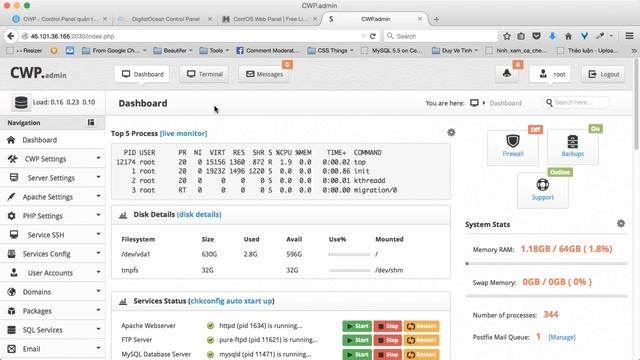This screenshot has width=640, height=360.
Task: Expand Email menu in sidebar
Action: pos(53,349)
